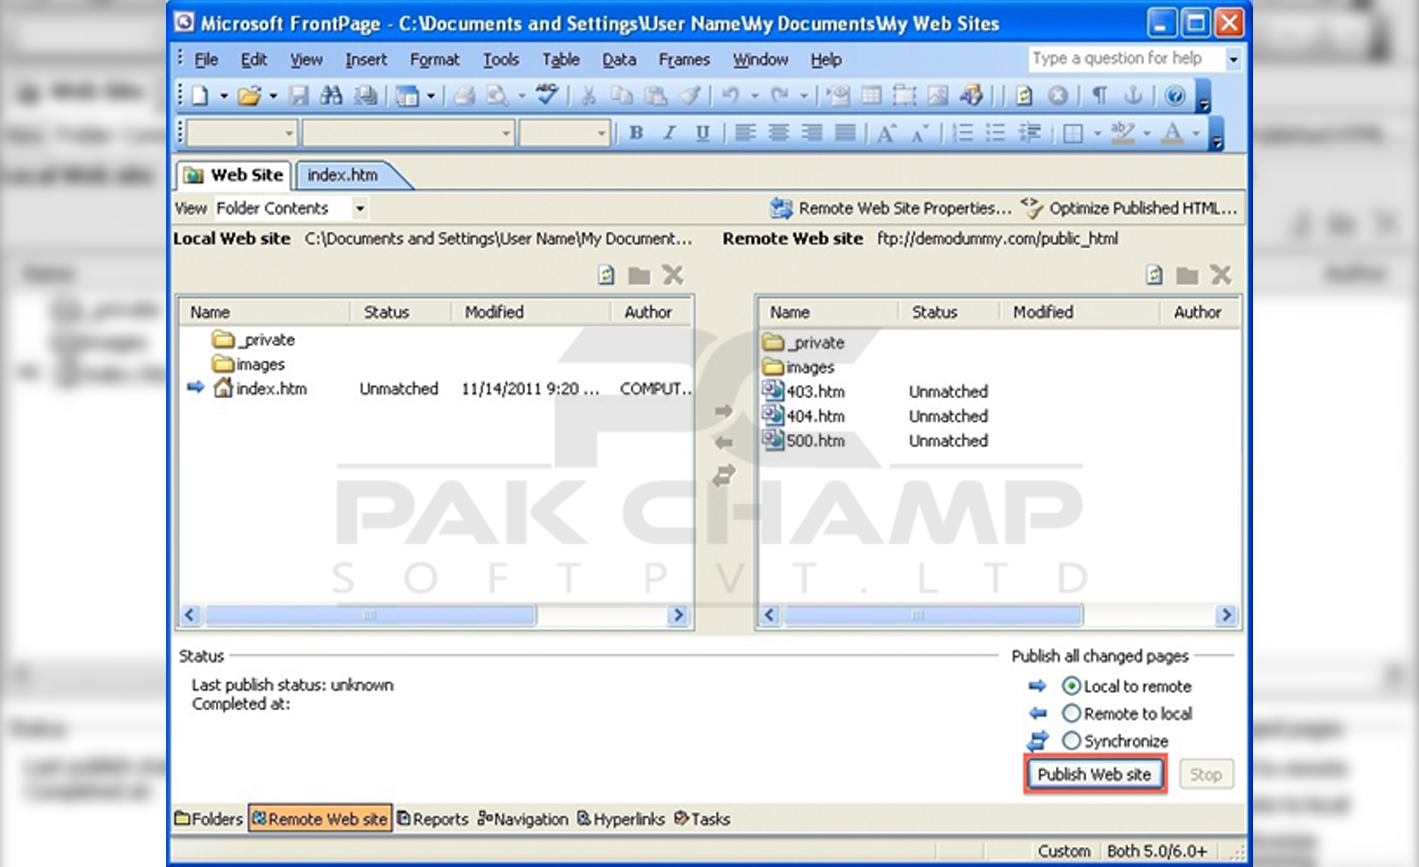The image size is (1419, 867).
Task: Click the Redo arrow icon
Action: (779, 96)
